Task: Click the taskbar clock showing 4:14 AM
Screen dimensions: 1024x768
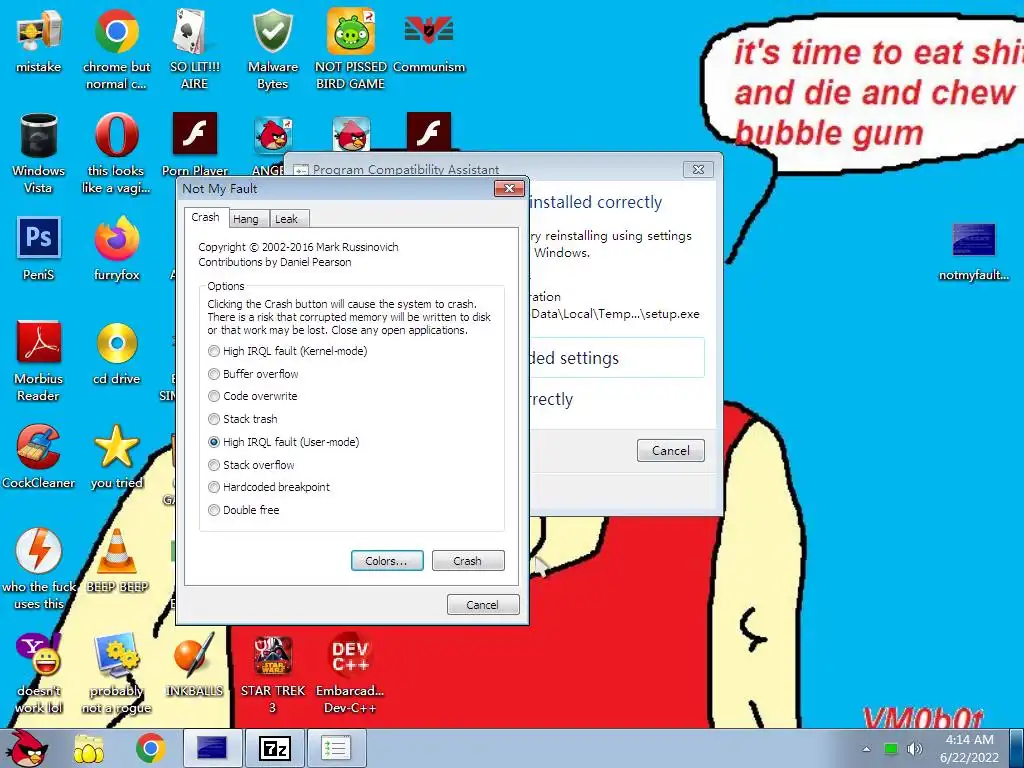Action: (970, 748)
